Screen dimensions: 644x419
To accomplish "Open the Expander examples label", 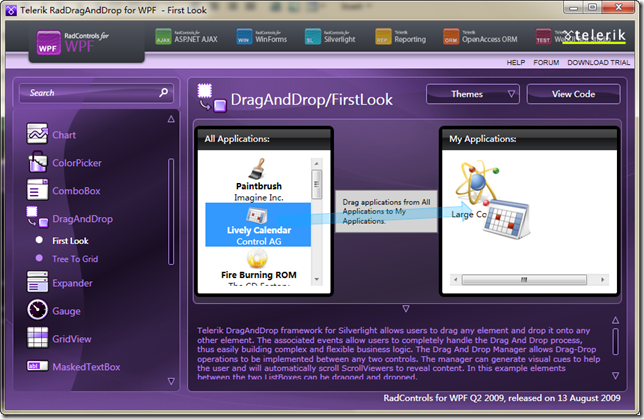I will click(72, 283).
